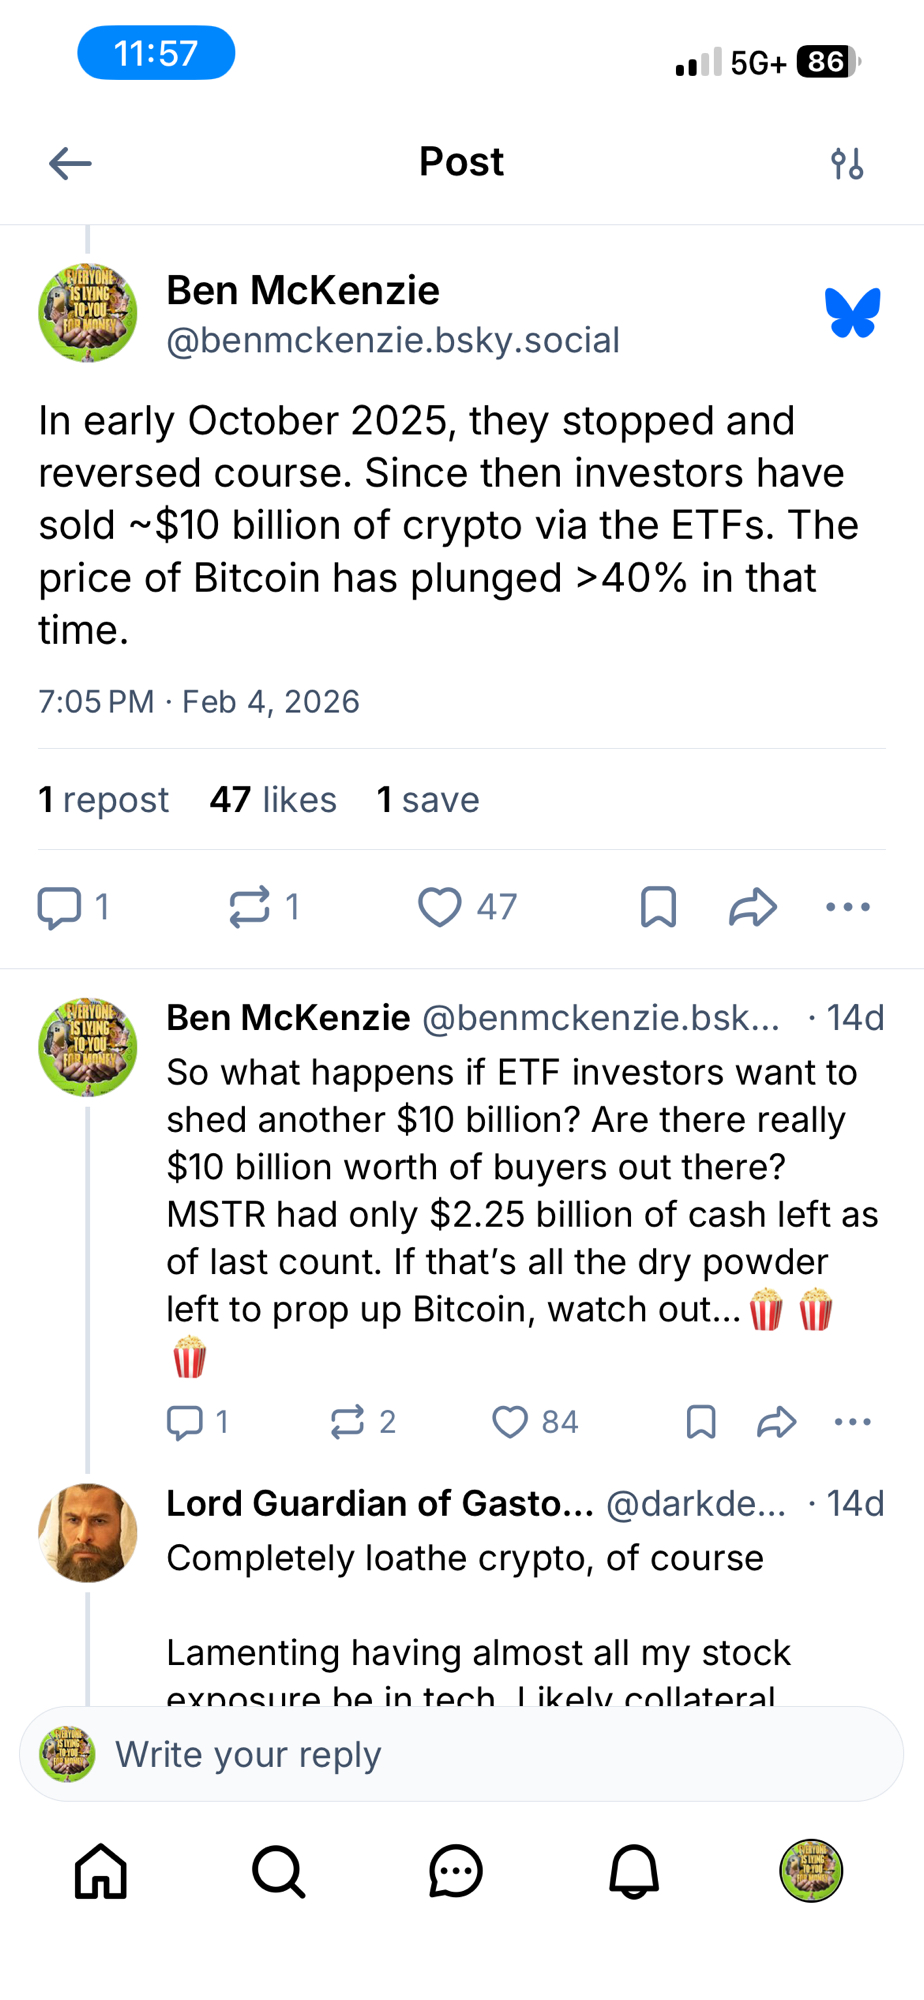Image resolution: width=924 pixels, height=2000 pixels.
Task: Tap the blue butterfly Bluesky icon
Action: [852, 313]
